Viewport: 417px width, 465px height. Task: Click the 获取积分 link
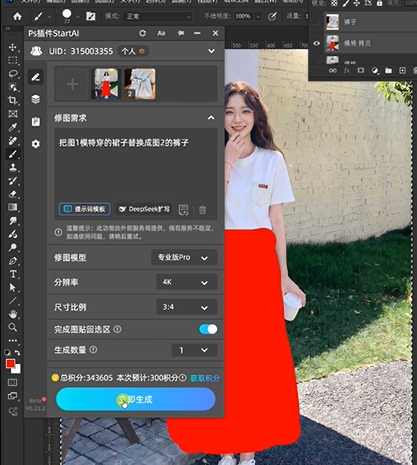point(205,378)
